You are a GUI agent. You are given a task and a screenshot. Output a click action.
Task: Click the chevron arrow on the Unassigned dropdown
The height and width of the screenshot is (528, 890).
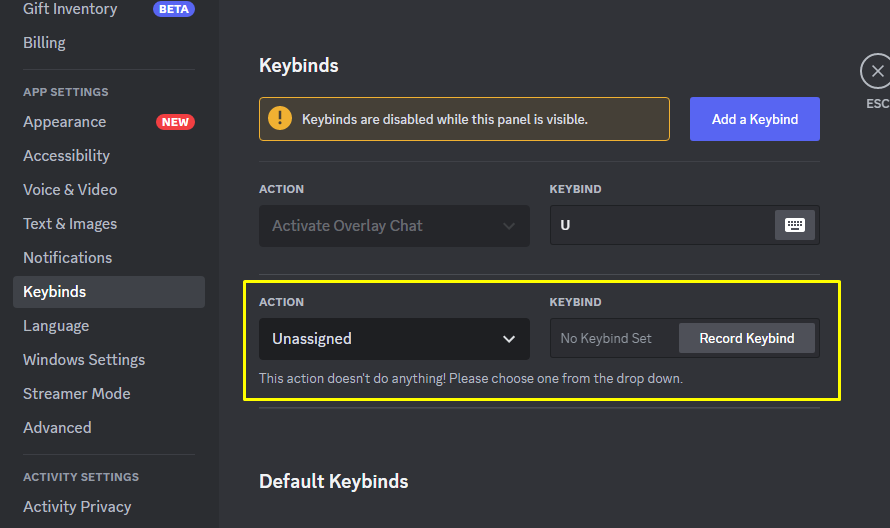(x=509, y=339)
